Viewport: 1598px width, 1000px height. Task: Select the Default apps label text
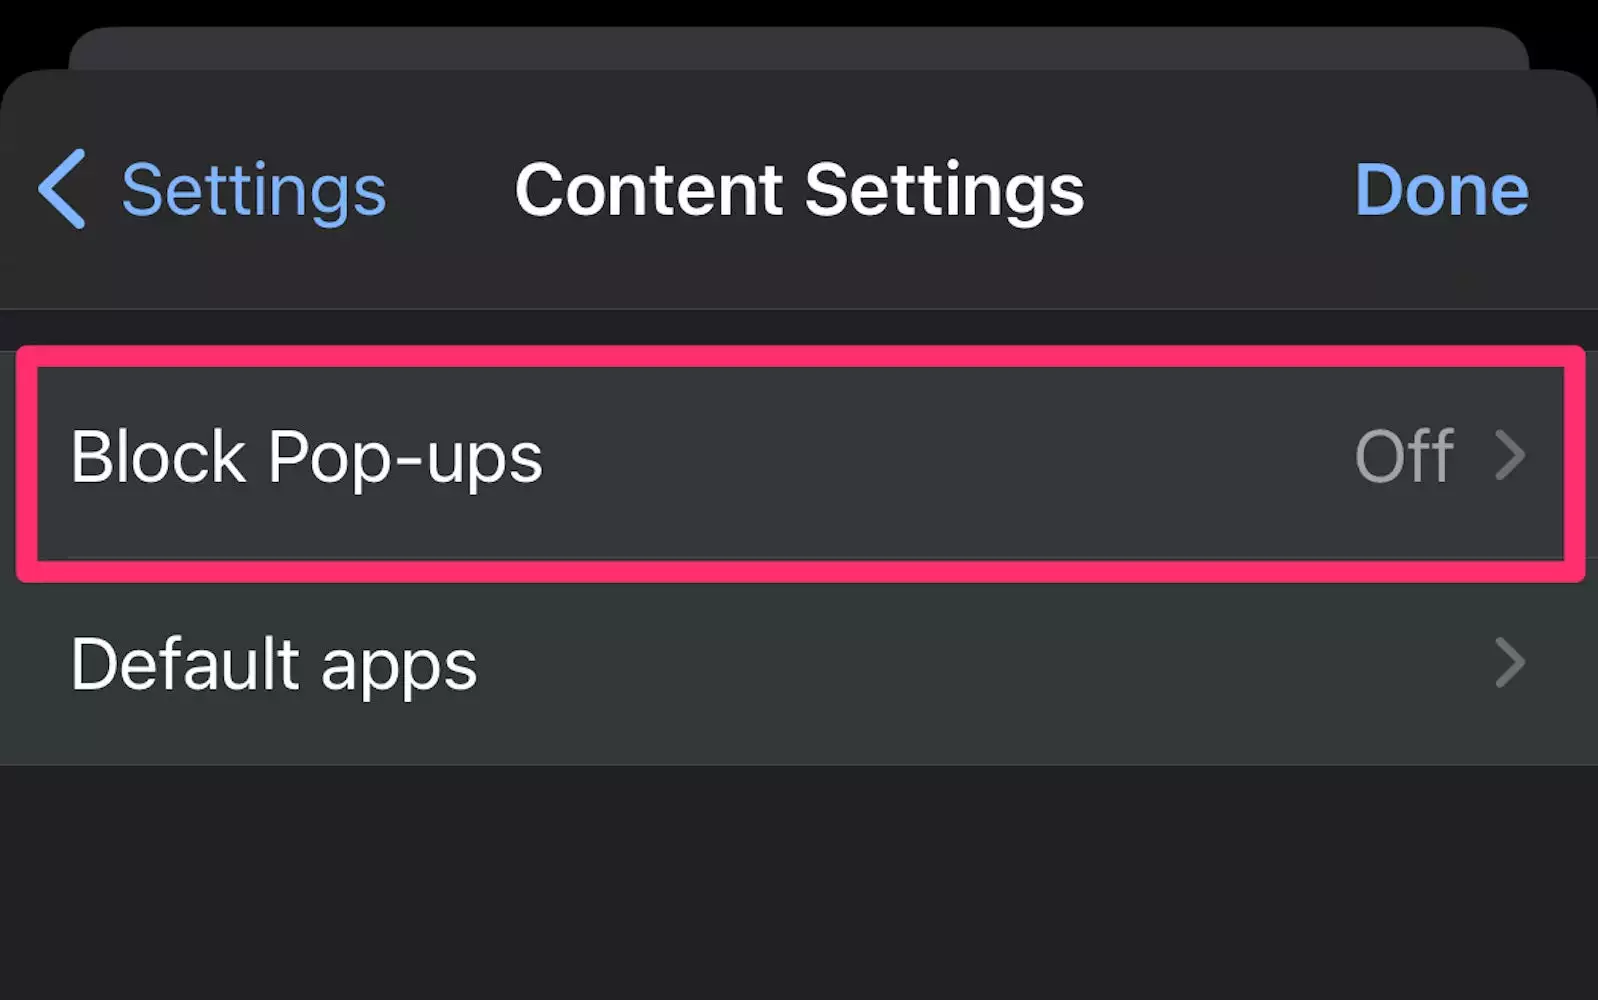tap(274, 665)
